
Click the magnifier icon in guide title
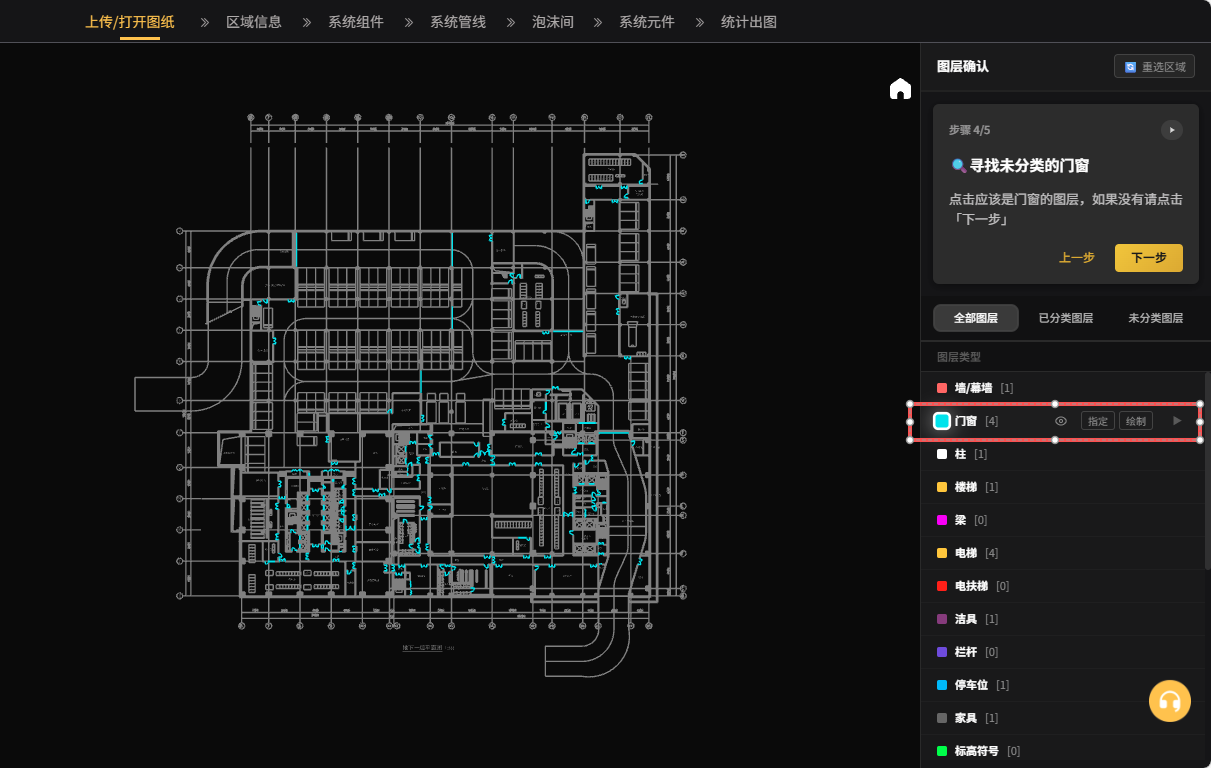point(958,166)
